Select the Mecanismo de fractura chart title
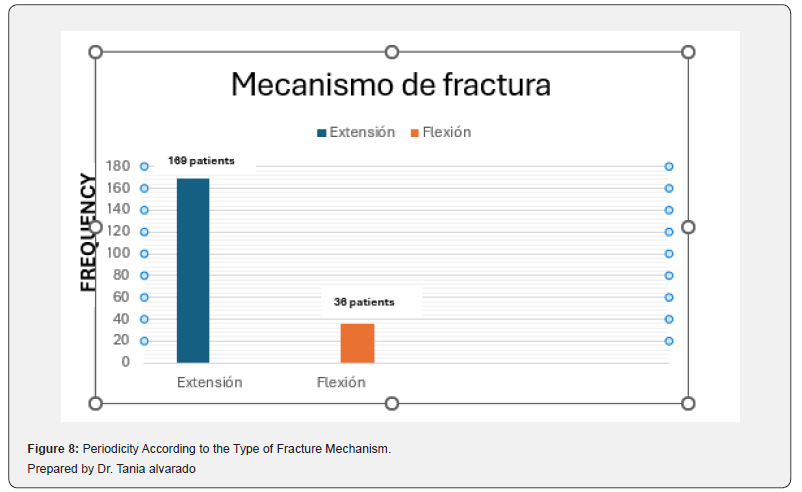802x492 pixels. click(391, 84)
